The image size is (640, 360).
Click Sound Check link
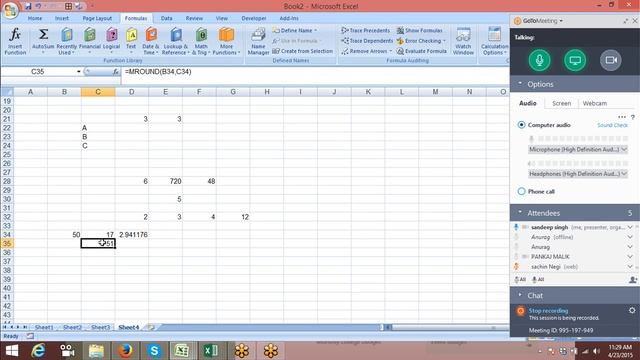coord(612,125)
